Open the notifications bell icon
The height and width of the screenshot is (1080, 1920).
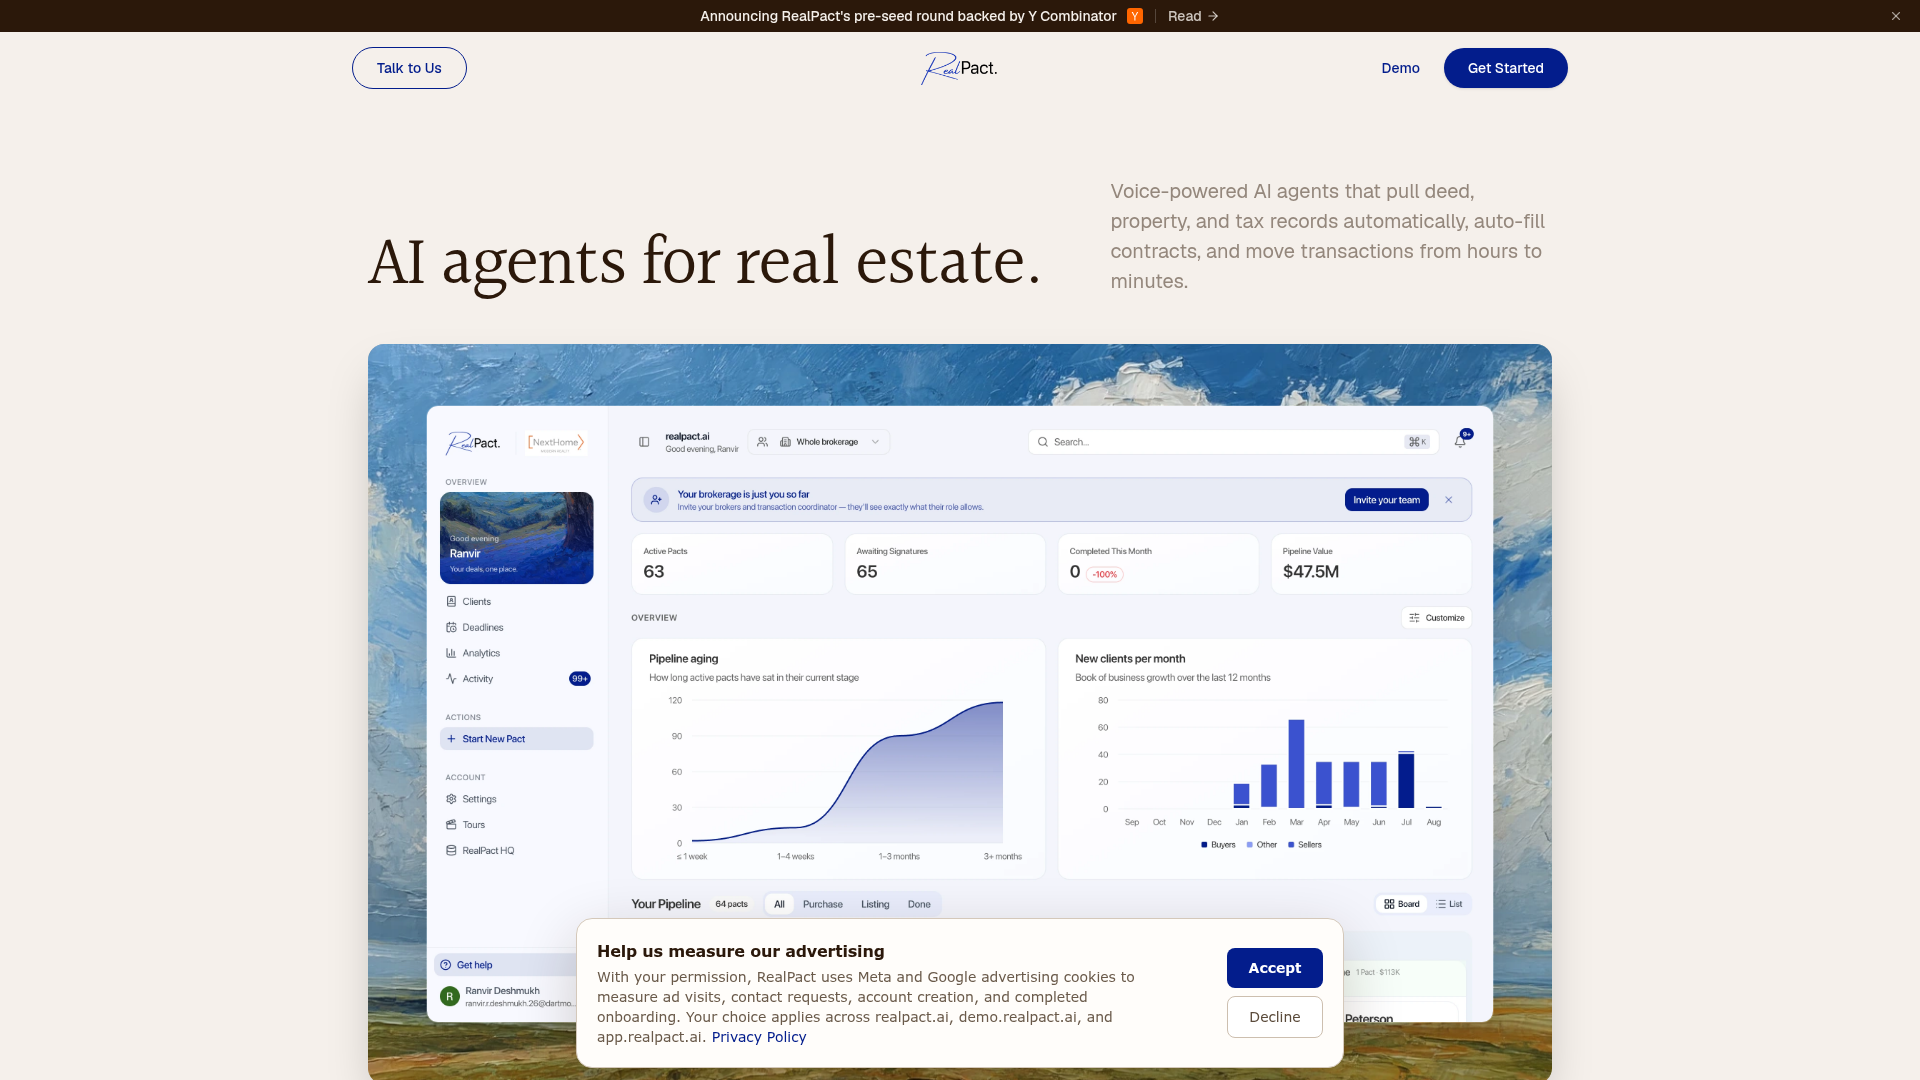point(1460,441)
